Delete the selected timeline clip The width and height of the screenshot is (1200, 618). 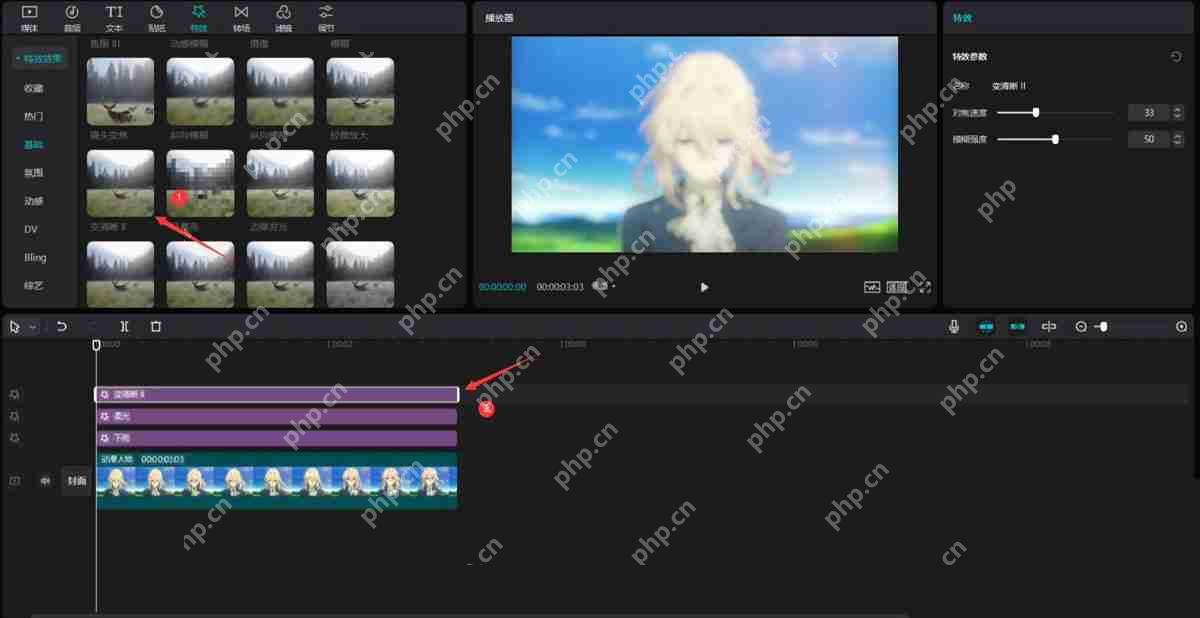[x=156, y=326]
